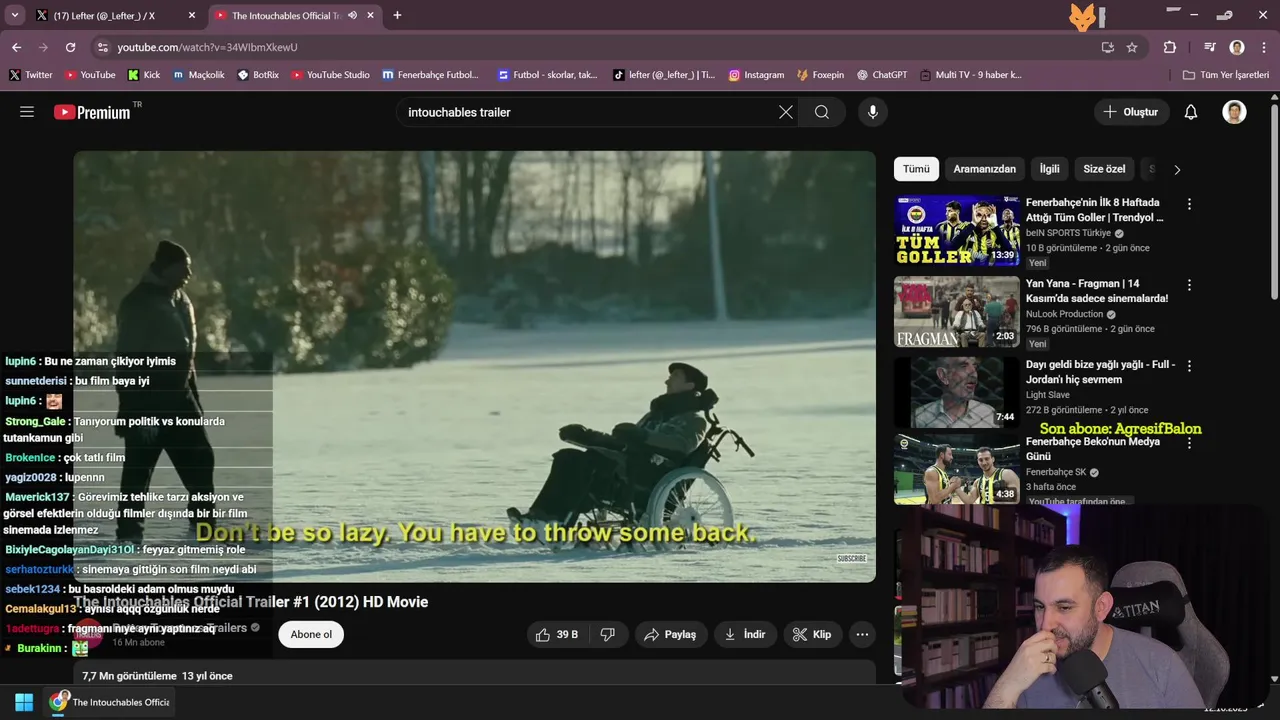
Task: Open the ChatGPT bookmark
Action: 882,75
